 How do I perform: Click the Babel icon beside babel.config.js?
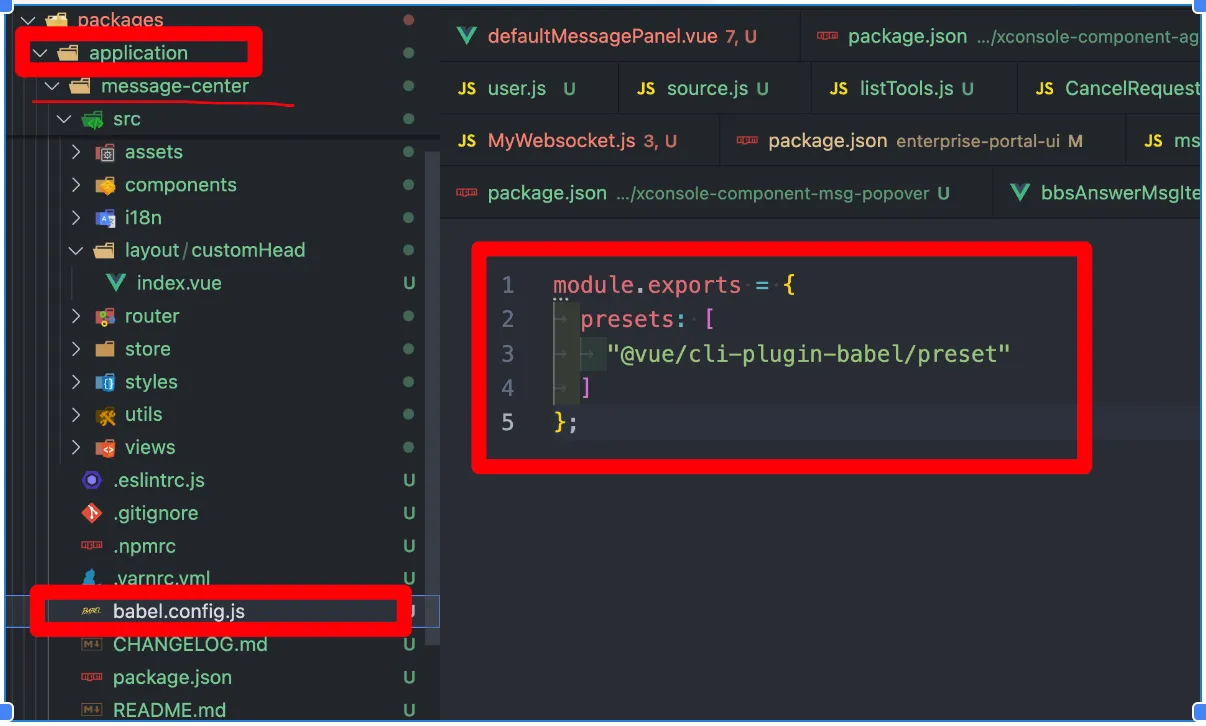pyautogui.click(x=92, y=612)
